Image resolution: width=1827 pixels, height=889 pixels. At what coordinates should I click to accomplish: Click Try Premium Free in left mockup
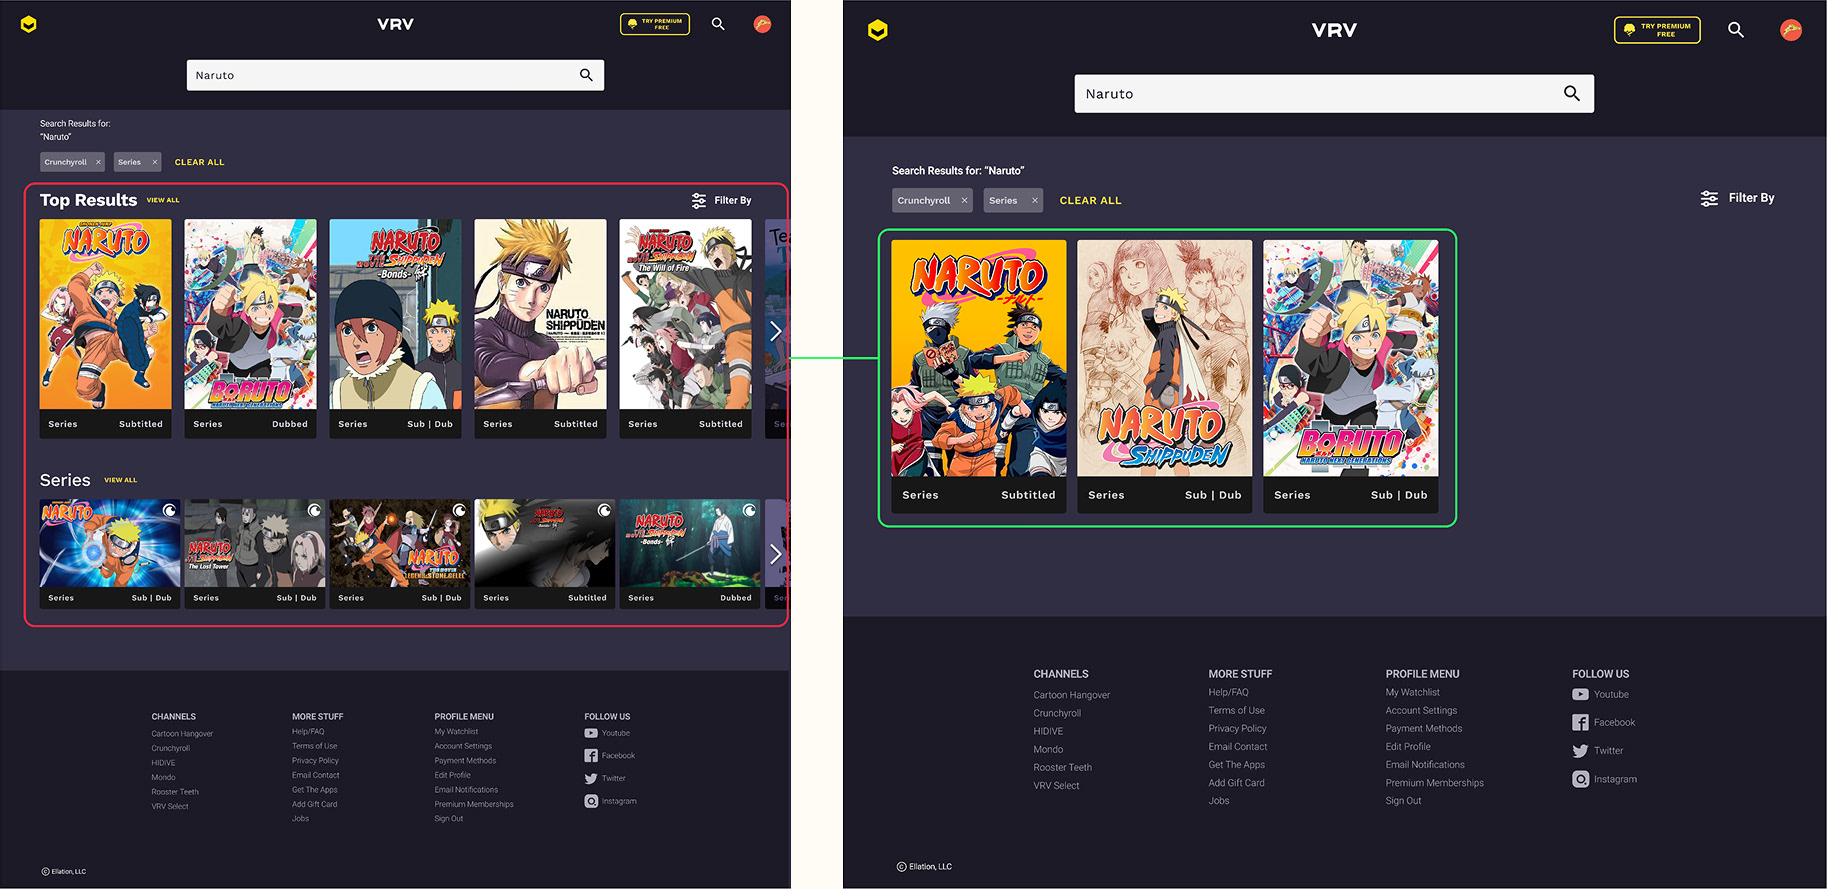655,24
